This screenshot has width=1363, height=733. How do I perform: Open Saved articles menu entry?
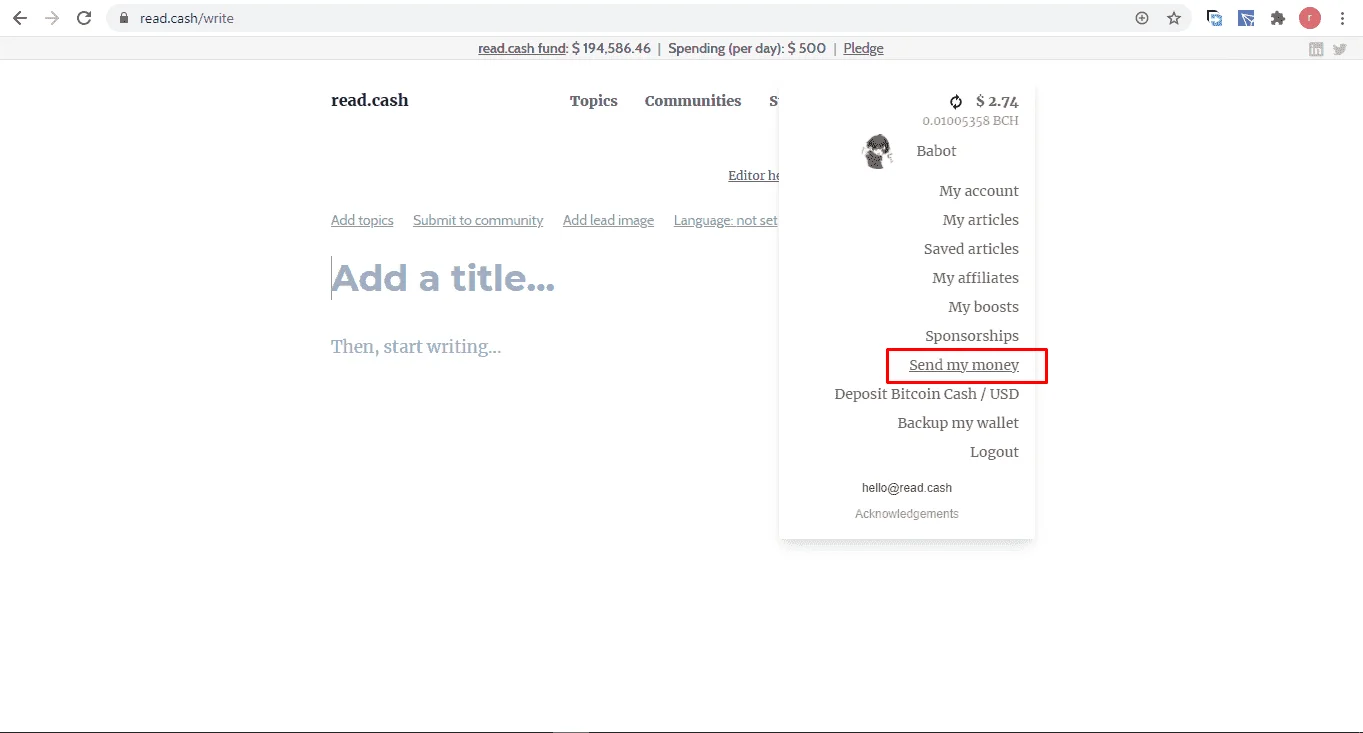(x=971, y=249)
